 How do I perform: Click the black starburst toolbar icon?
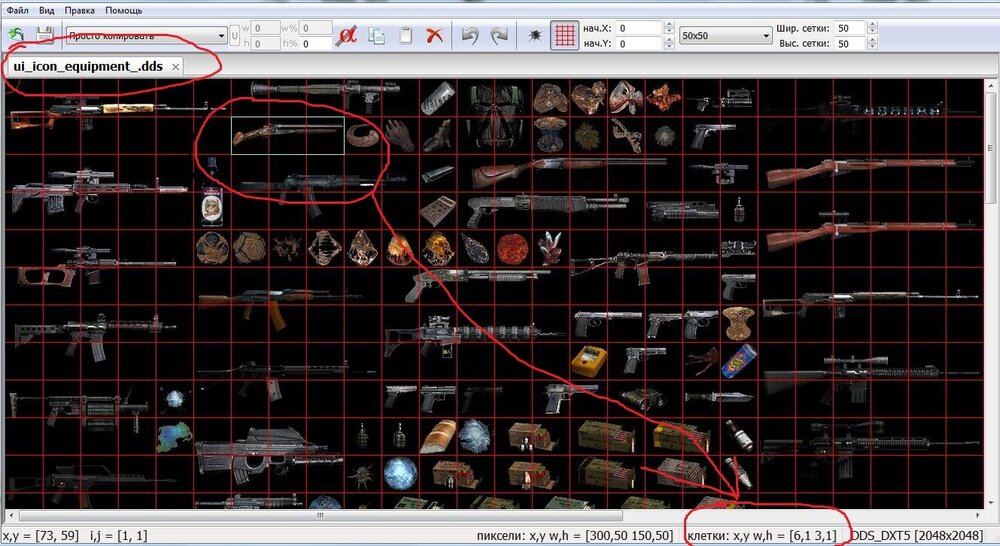[x=535, y=36]
